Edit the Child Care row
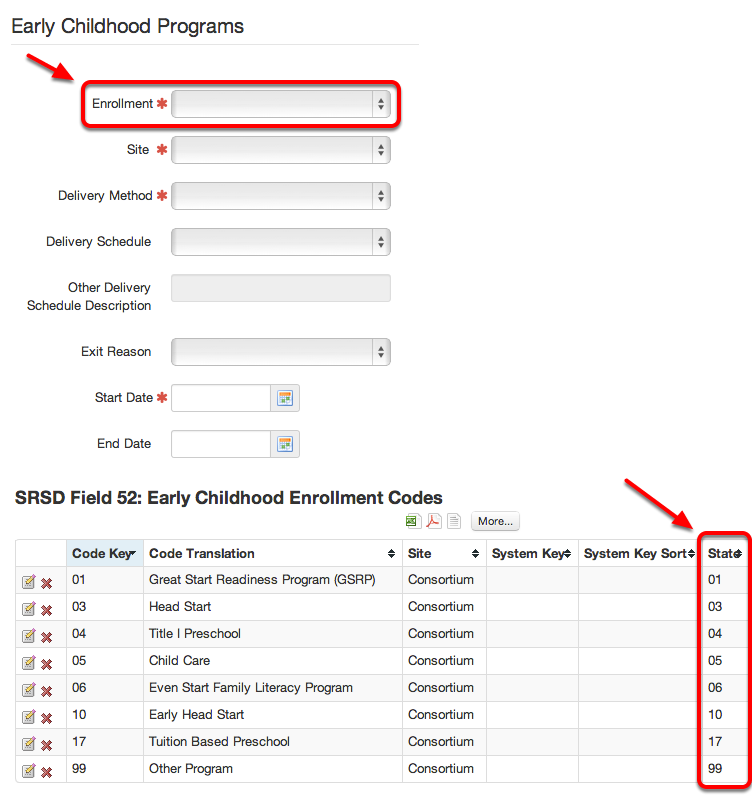 [x=29, y=663]
